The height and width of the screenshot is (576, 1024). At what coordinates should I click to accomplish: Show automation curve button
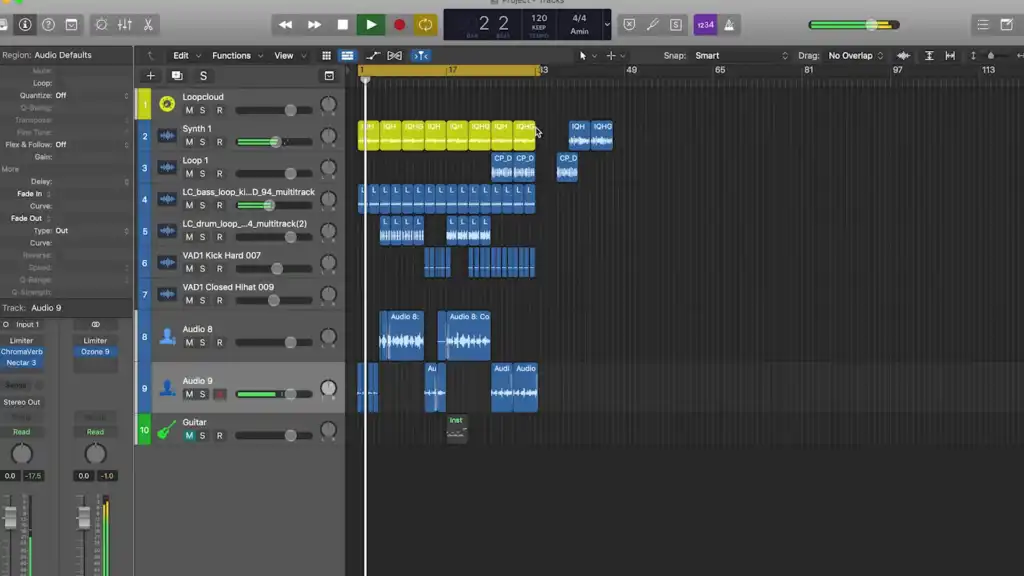(372, 56)
